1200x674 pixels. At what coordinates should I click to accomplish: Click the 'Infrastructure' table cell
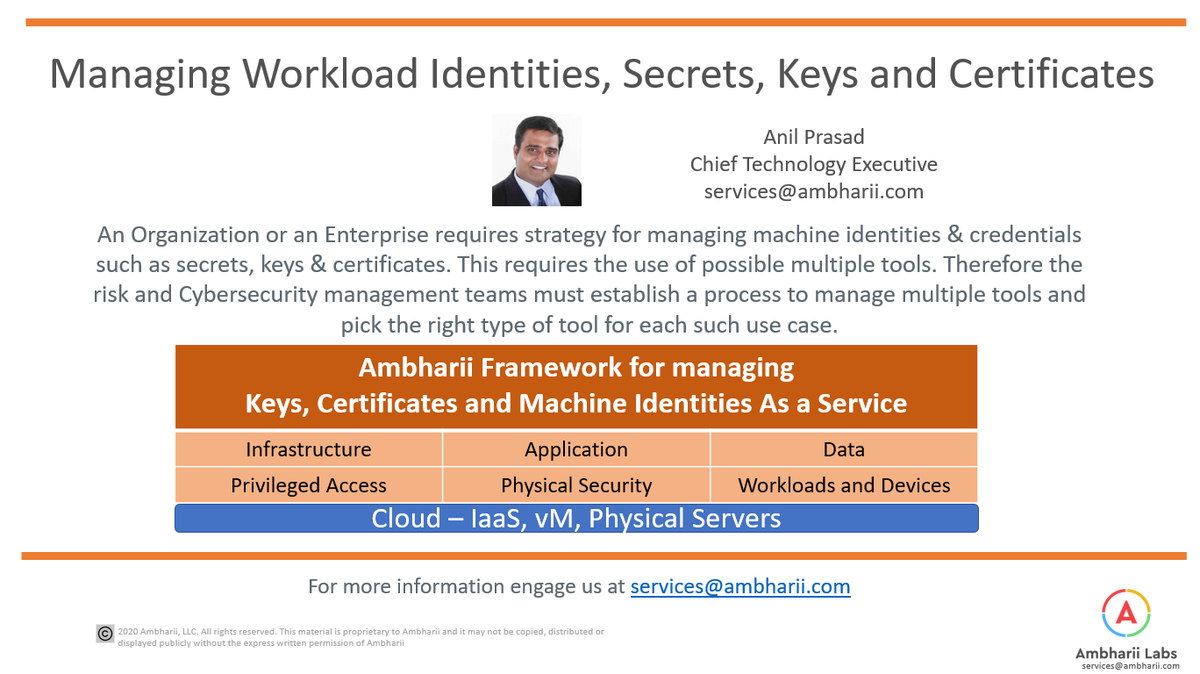tap(309, 449)
